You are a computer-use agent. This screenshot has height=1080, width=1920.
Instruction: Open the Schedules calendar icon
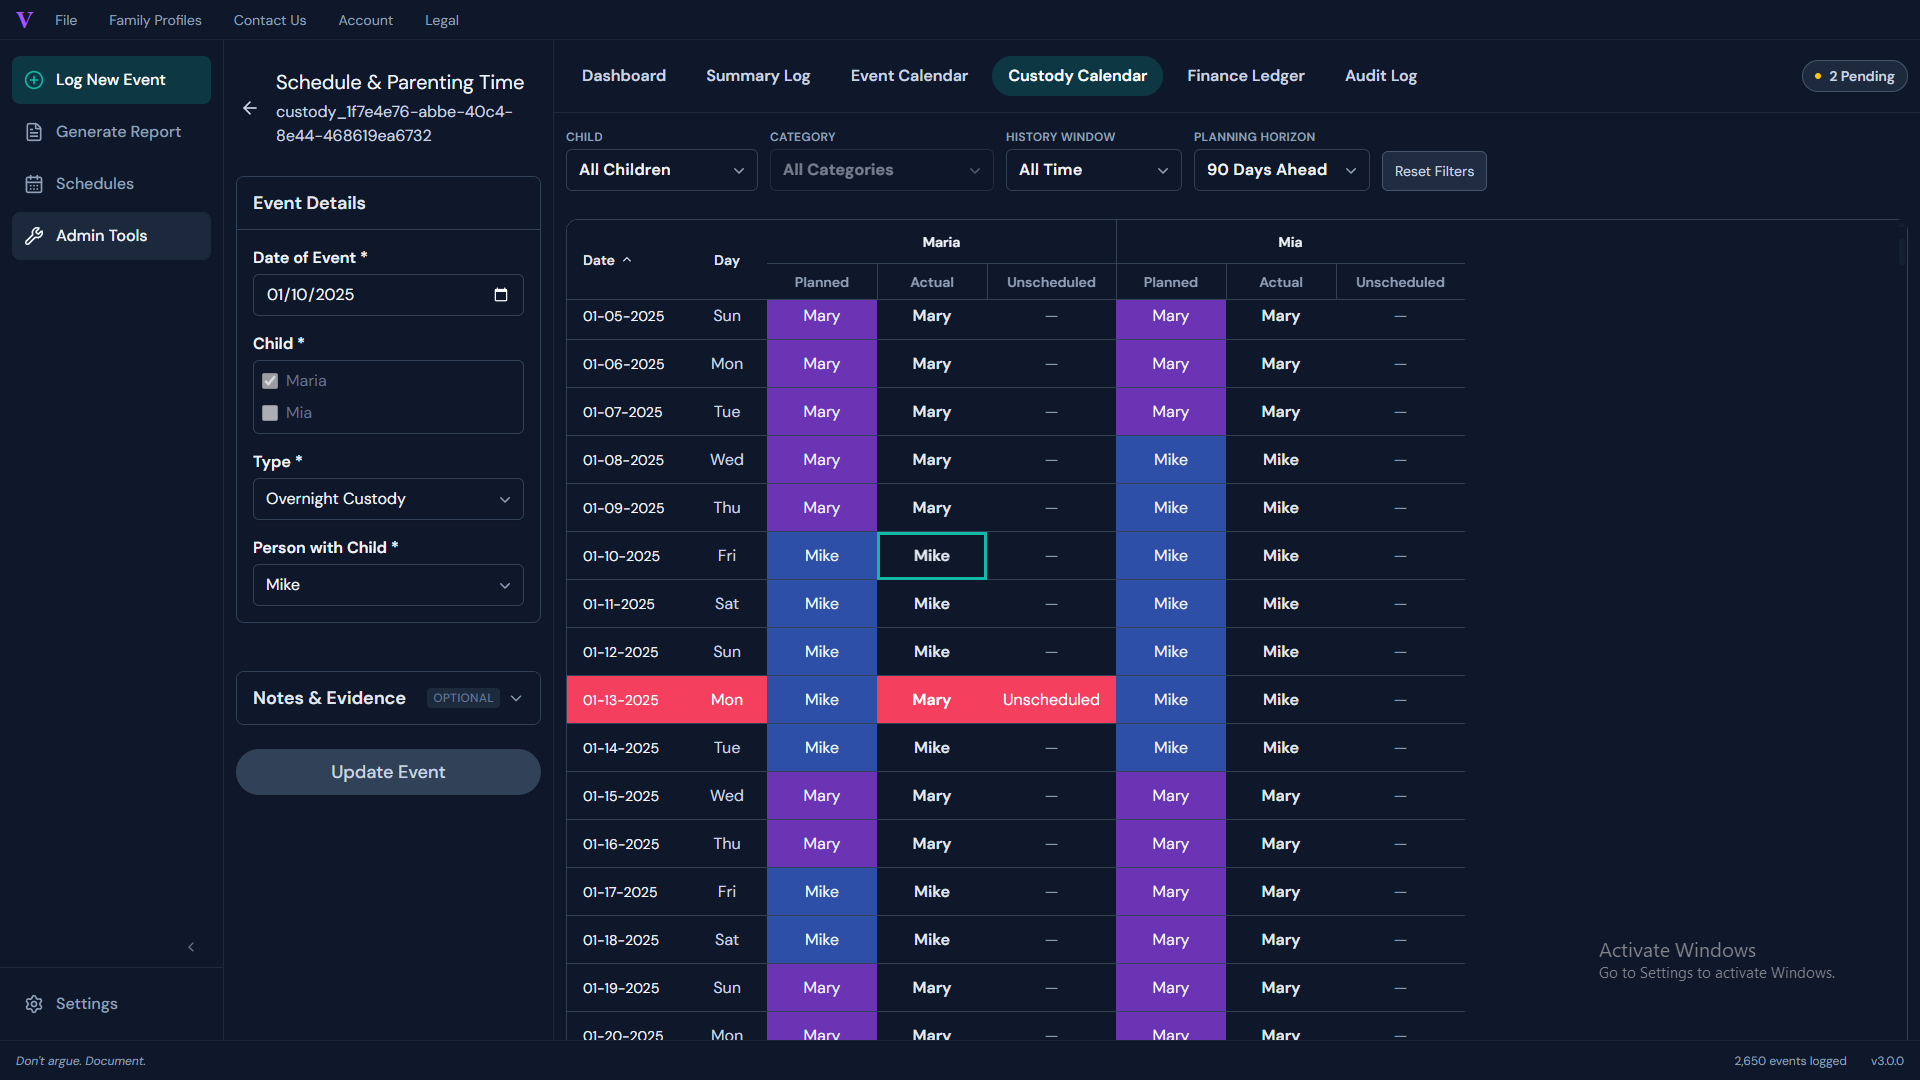[x=34, y=184]
